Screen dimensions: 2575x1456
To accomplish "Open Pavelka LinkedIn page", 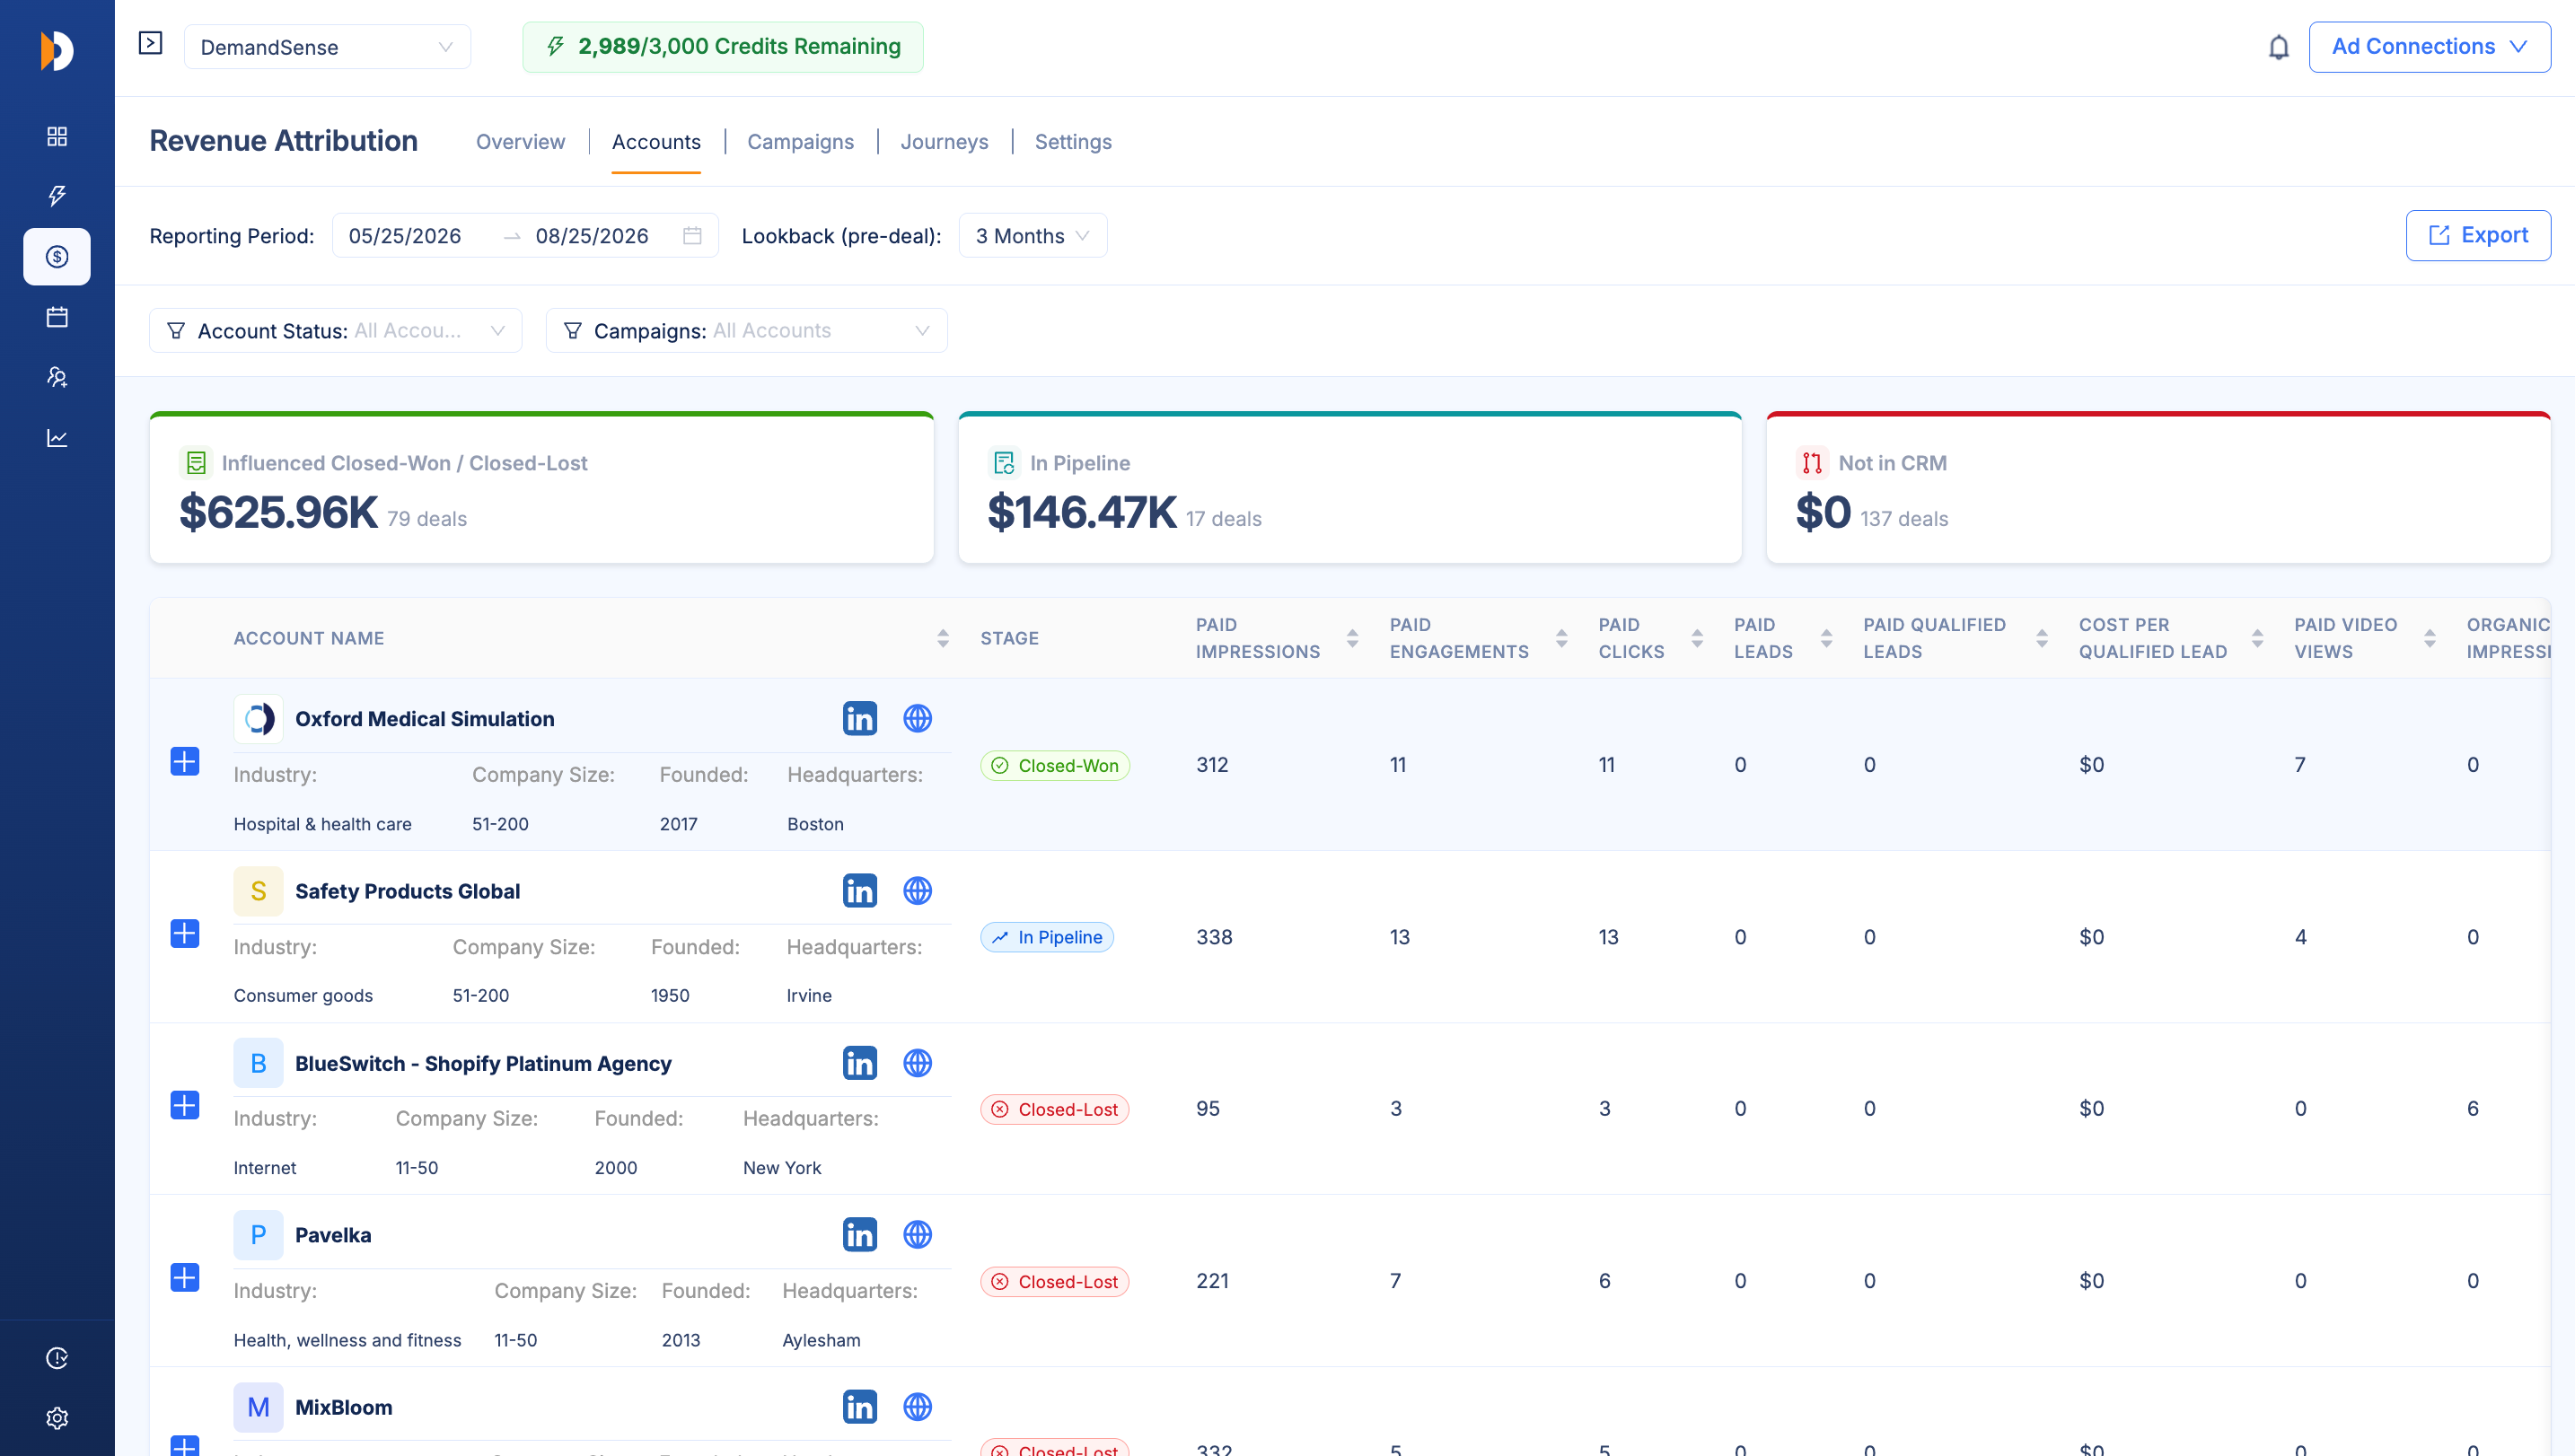I will click(859, 1235).
